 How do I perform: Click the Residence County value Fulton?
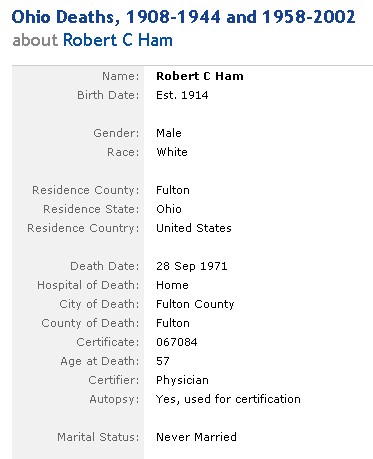click(x=173, y=190)
